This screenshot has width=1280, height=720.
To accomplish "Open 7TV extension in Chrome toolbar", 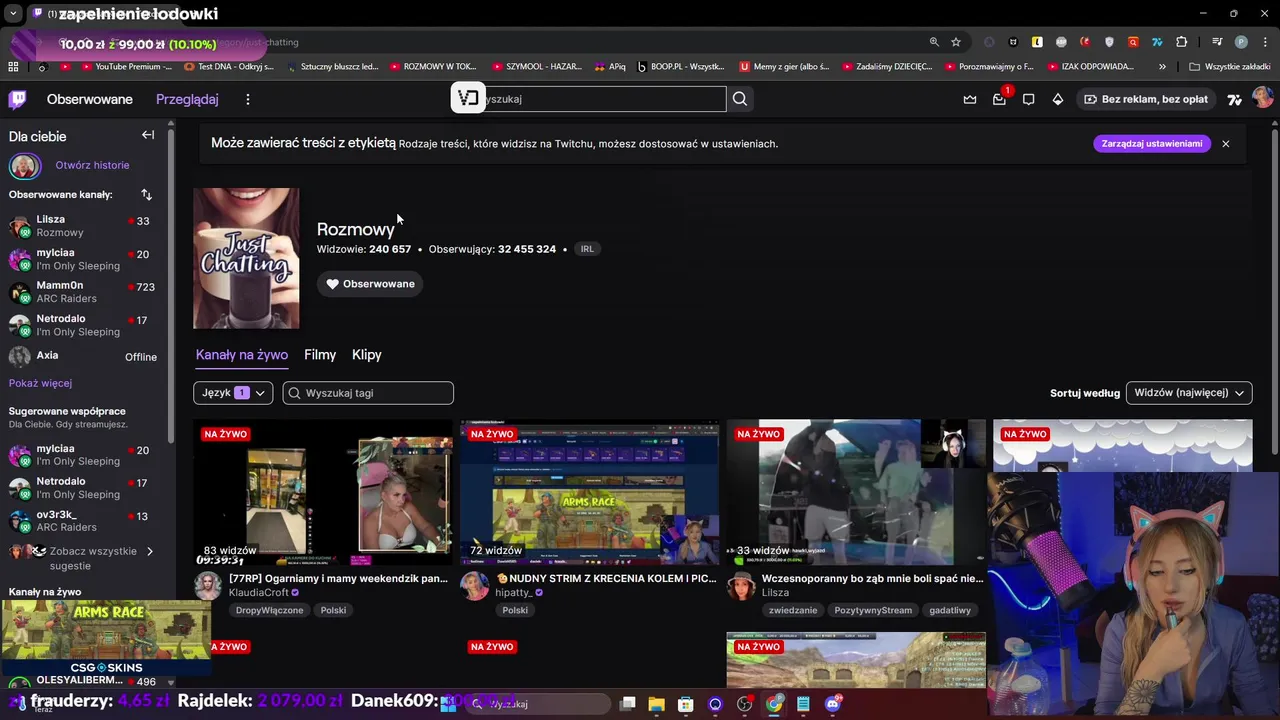I will [x=1157, y=42].
